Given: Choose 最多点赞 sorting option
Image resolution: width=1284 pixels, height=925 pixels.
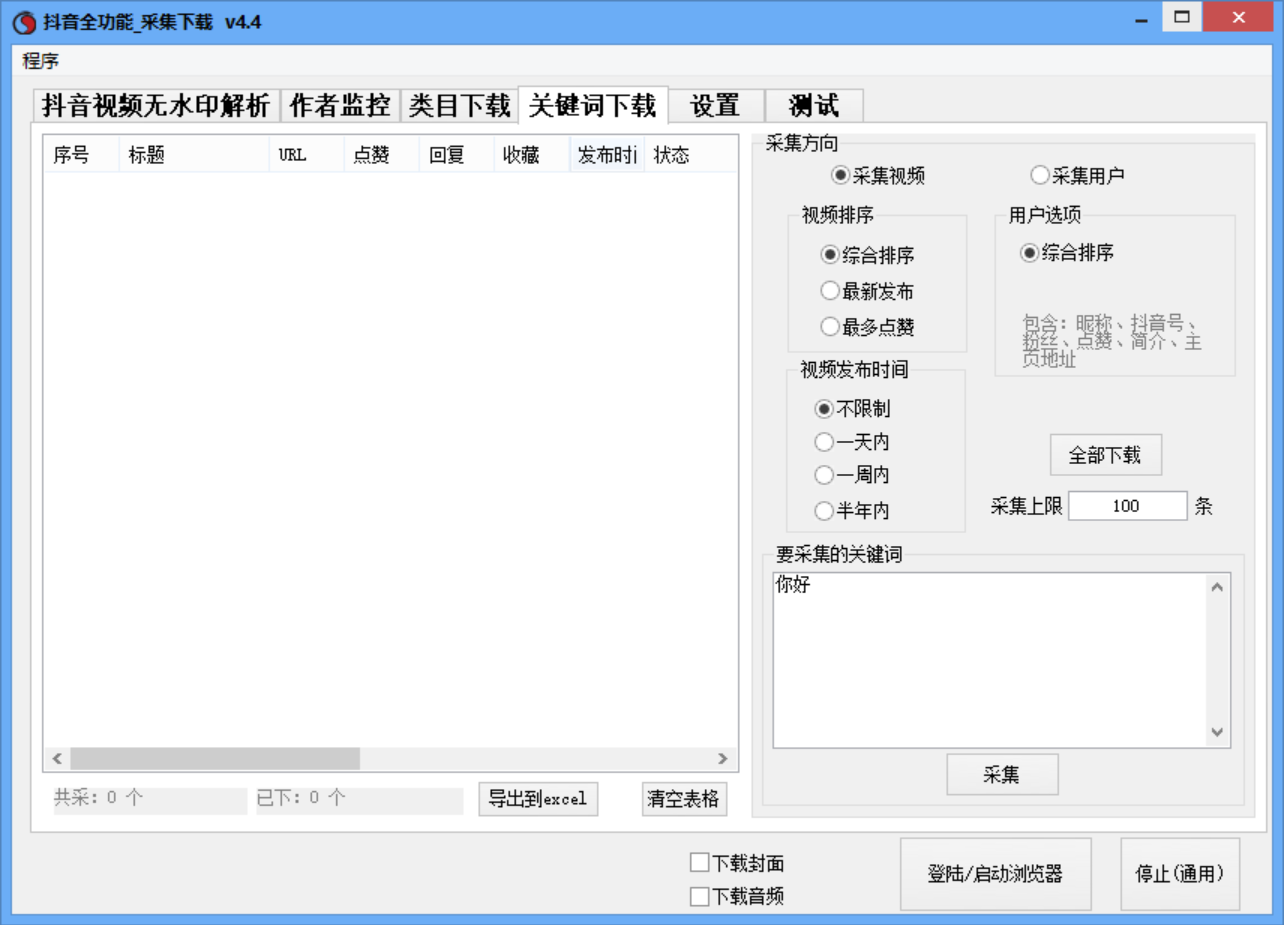Looking at the screenshot, I should pos(867,327).
